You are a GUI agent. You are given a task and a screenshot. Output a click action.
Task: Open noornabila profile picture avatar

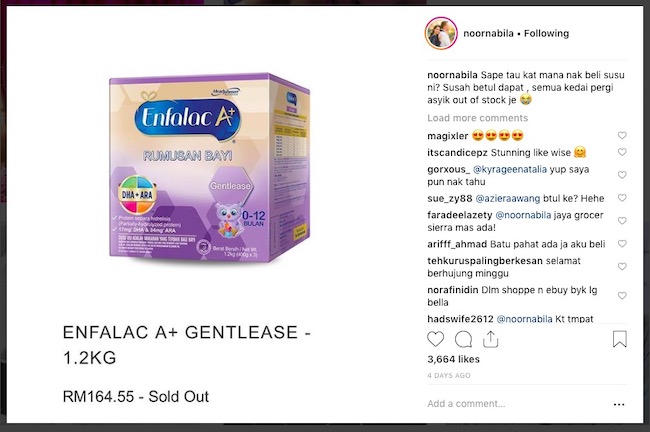click(441, 33)
